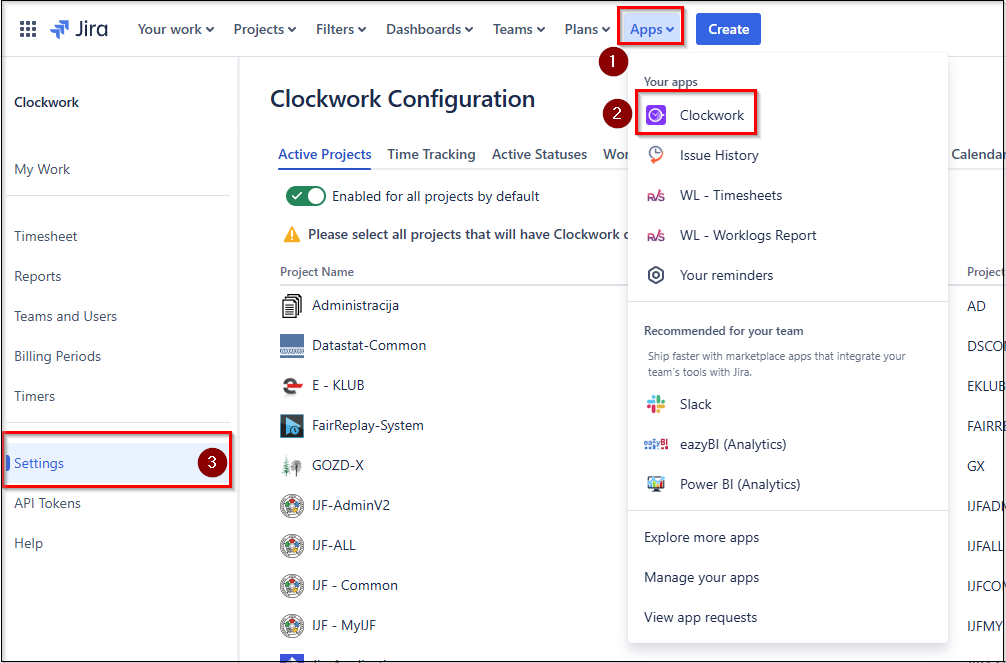
Task: Click the Issue History clock icon
Action: click(656, 155)
